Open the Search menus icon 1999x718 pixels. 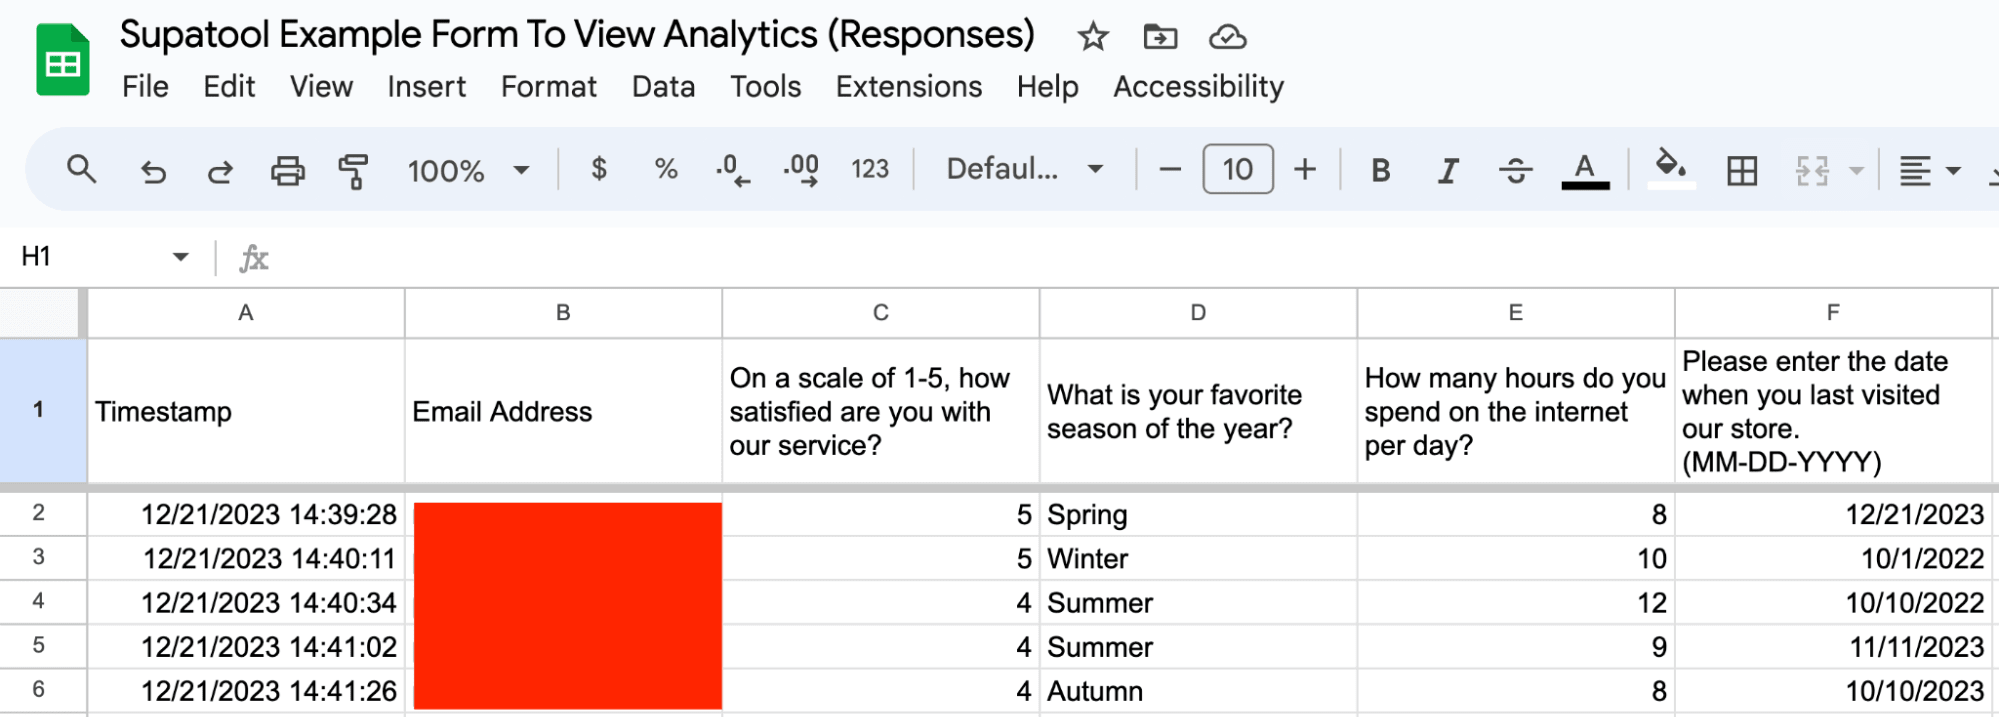pyautogui.click(x=82, y=169)
